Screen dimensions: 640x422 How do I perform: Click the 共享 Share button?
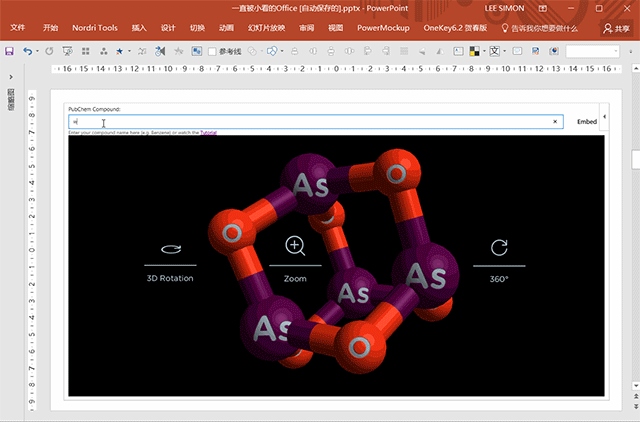click(616, 28)
